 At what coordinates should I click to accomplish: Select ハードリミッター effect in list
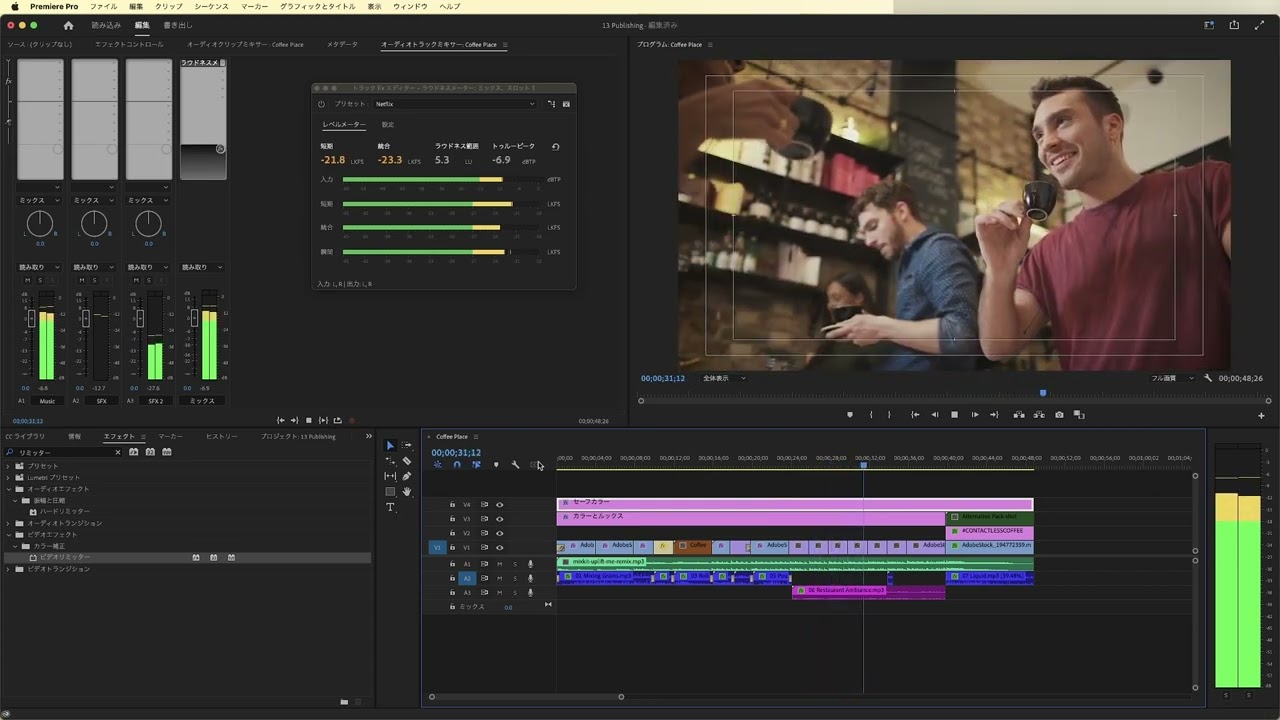click(x=64, y=512)
